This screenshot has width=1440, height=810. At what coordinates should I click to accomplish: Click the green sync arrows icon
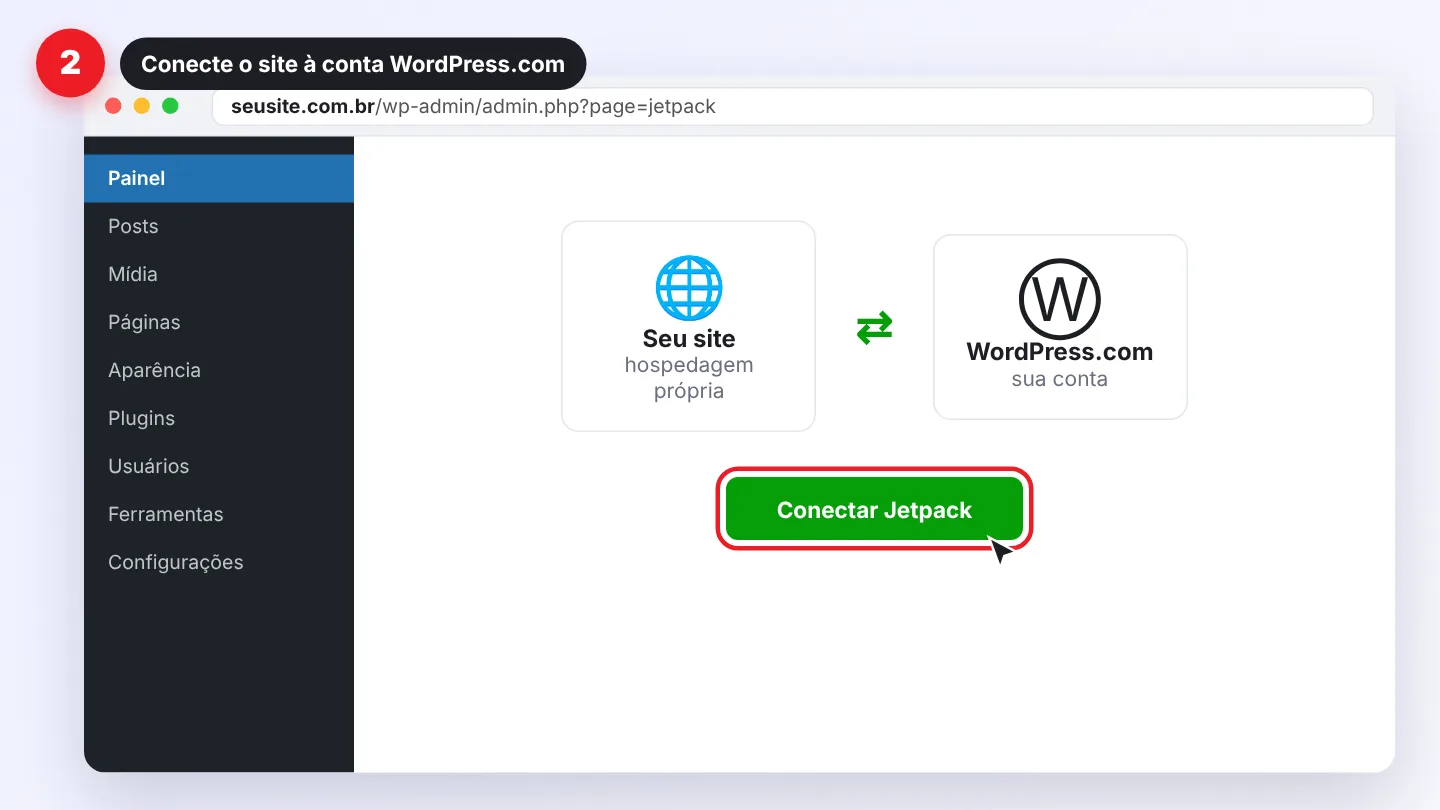[x=874, y=327]
